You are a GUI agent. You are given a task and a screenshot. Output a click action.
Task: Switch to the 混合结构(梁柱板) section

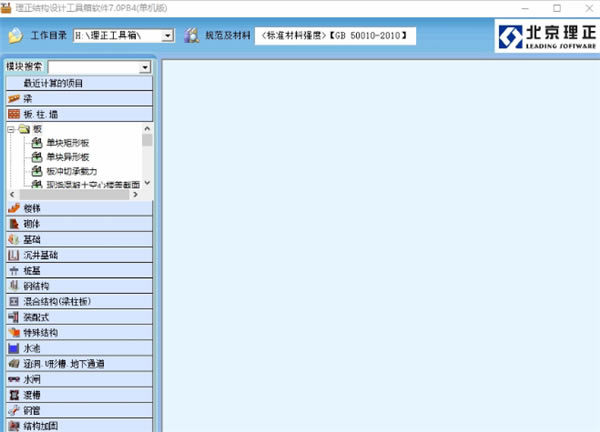(x=79, y=302)
